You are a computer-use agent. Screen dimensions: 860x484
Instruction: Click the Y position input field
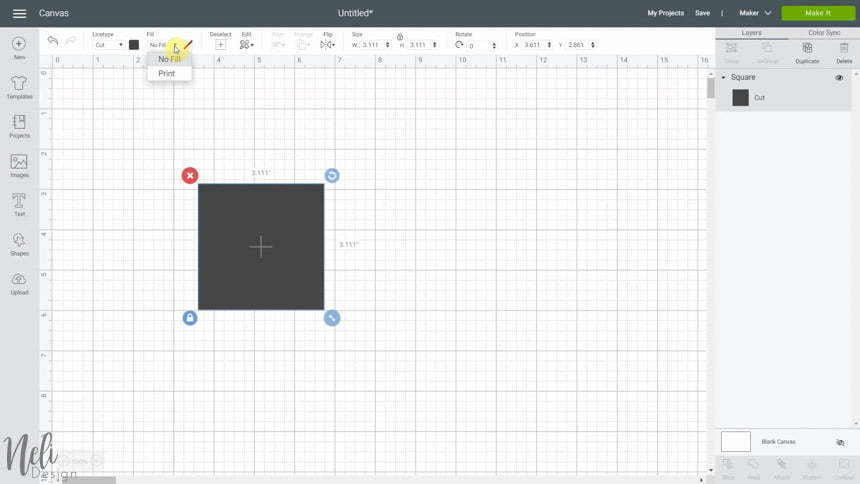pyautogui.click(x=578, y=45)
